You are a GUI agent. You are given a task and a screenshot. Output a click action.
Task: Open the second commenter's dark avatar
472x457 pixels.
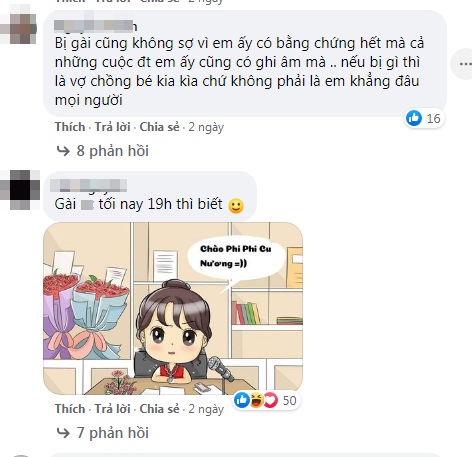pos(20,190)
